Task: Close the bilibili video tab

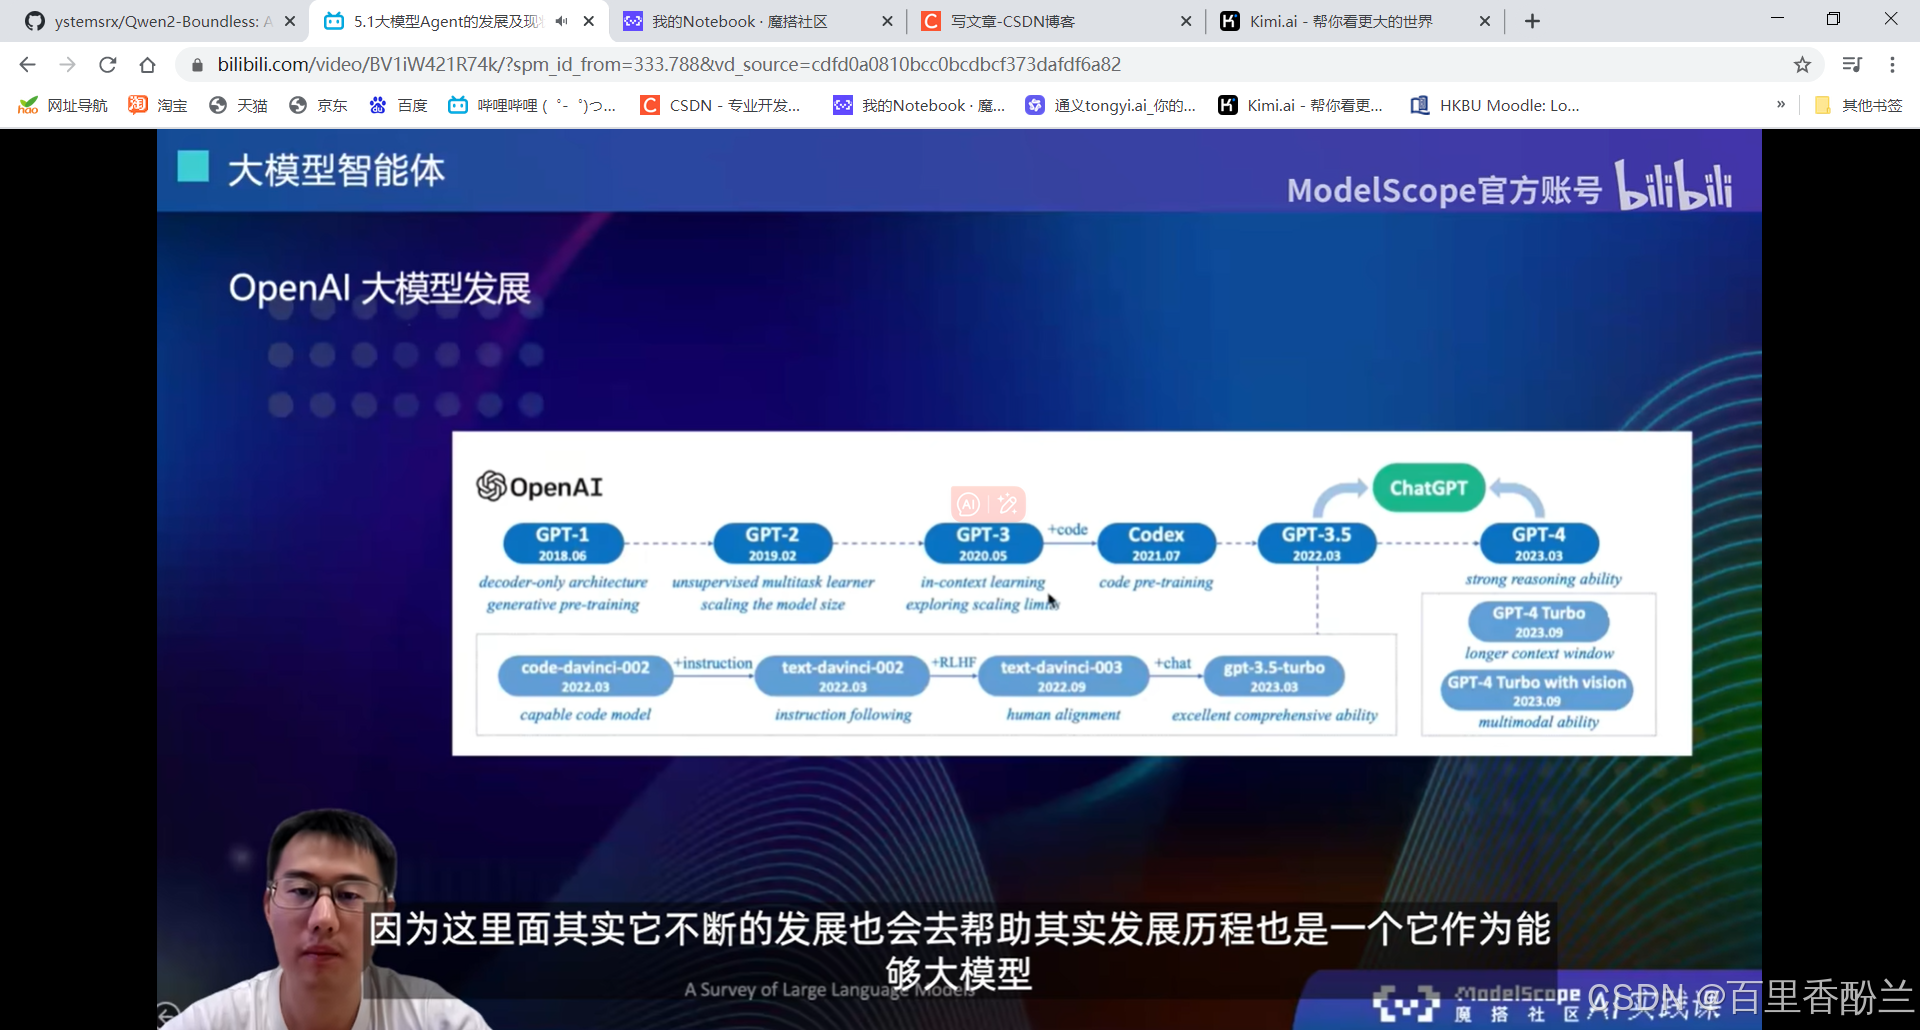Action: pyautogui.click(x=589, y=21)
